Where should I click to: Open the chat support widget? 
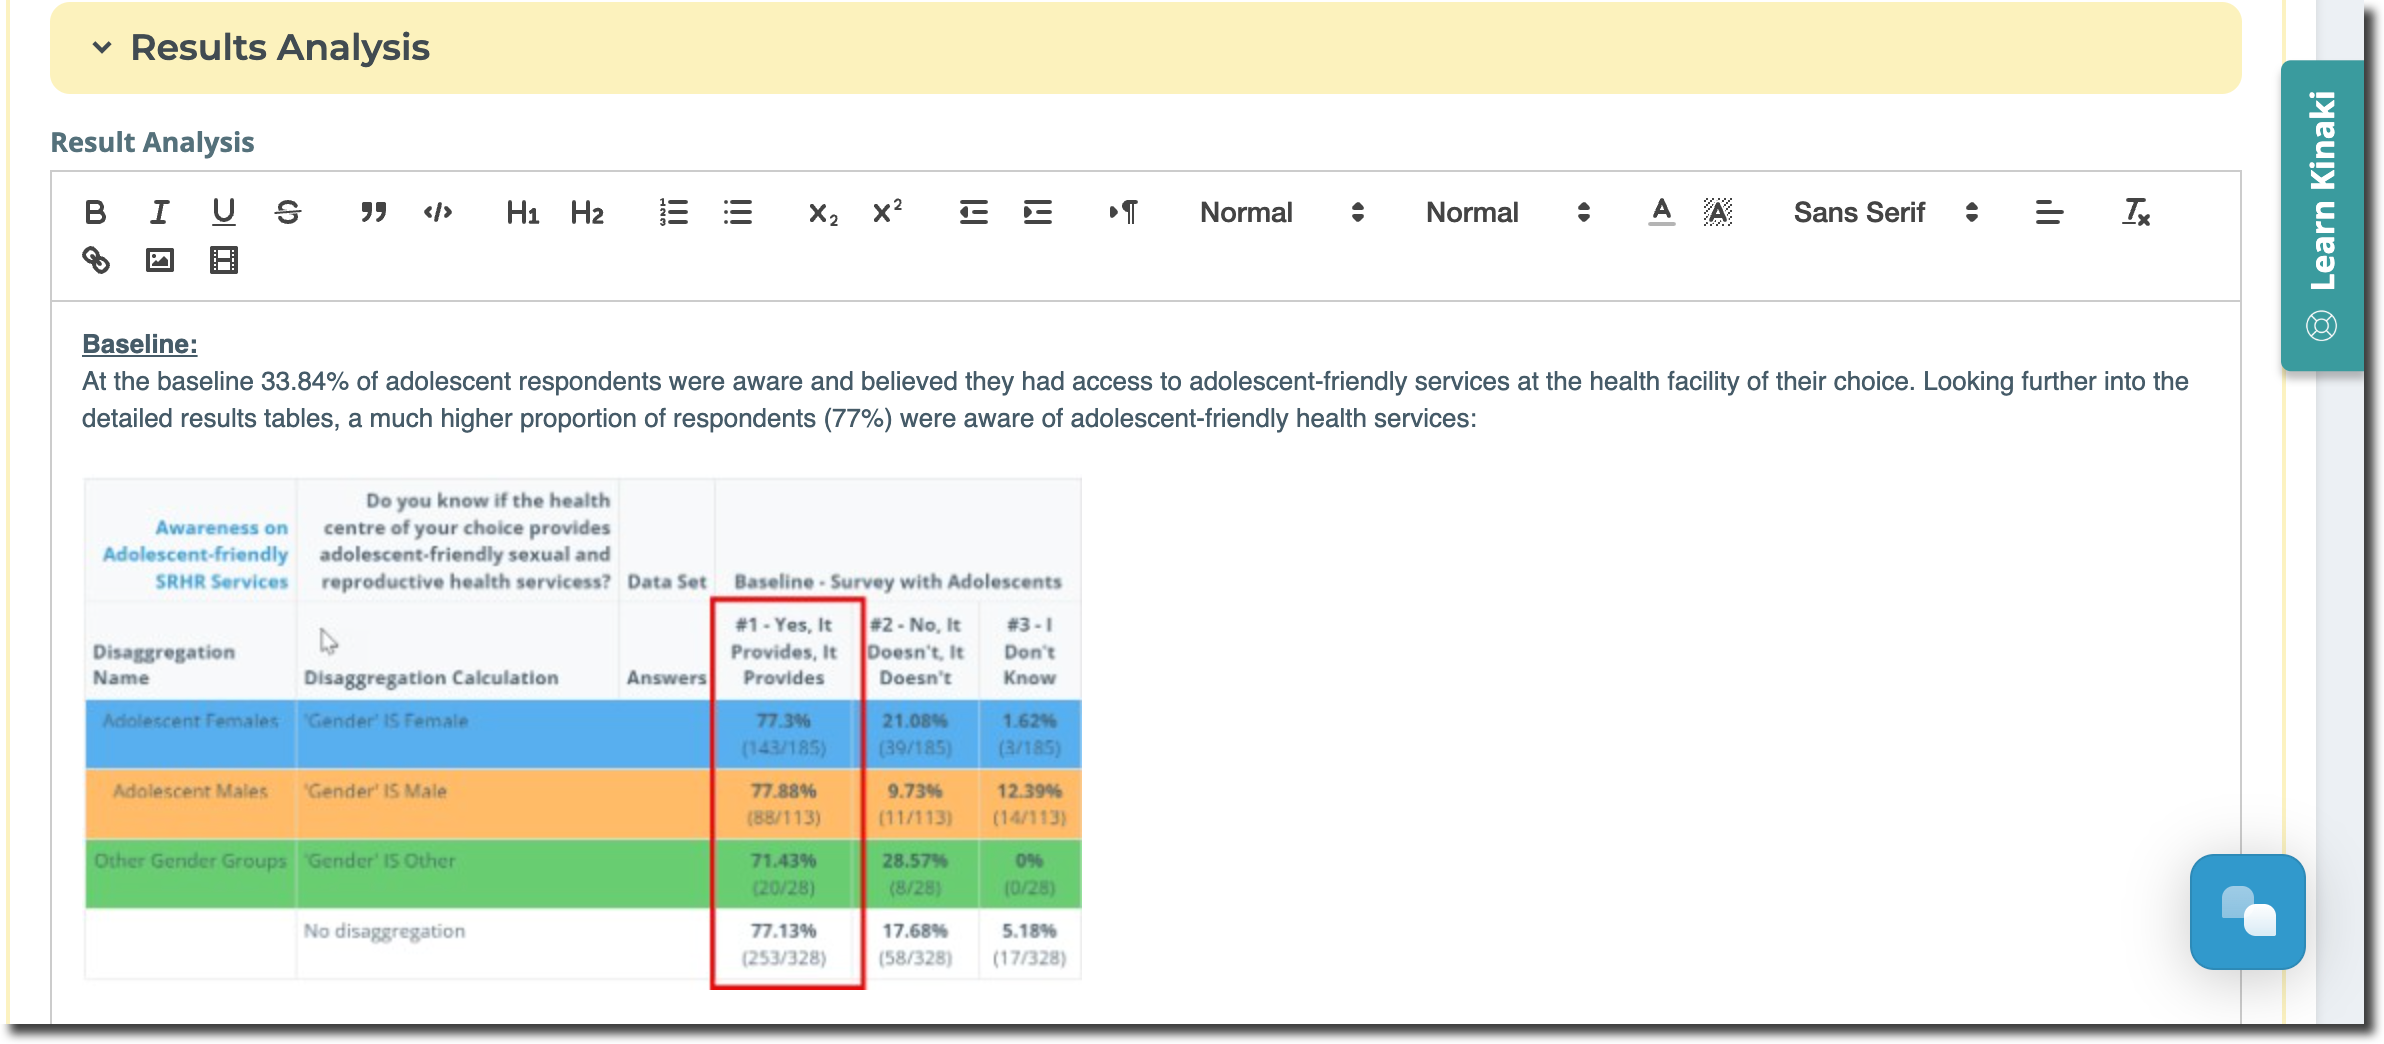coord(2248,911)
